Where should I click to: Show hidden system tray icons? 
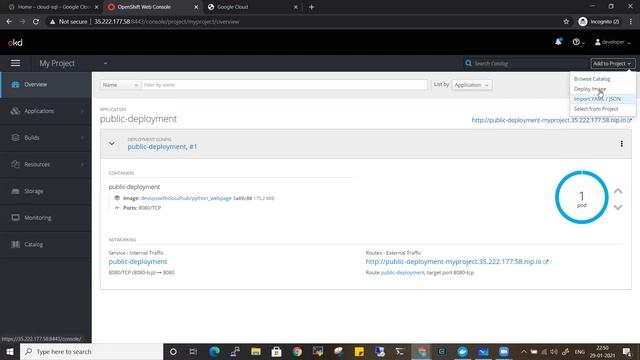pos(524,352)
